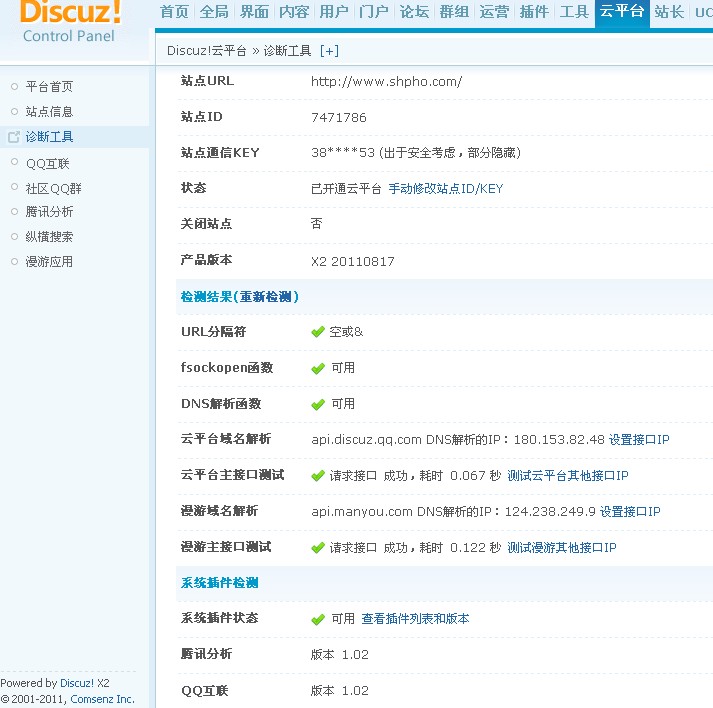Open 查看插件列表和版本 link

point(415,618)
